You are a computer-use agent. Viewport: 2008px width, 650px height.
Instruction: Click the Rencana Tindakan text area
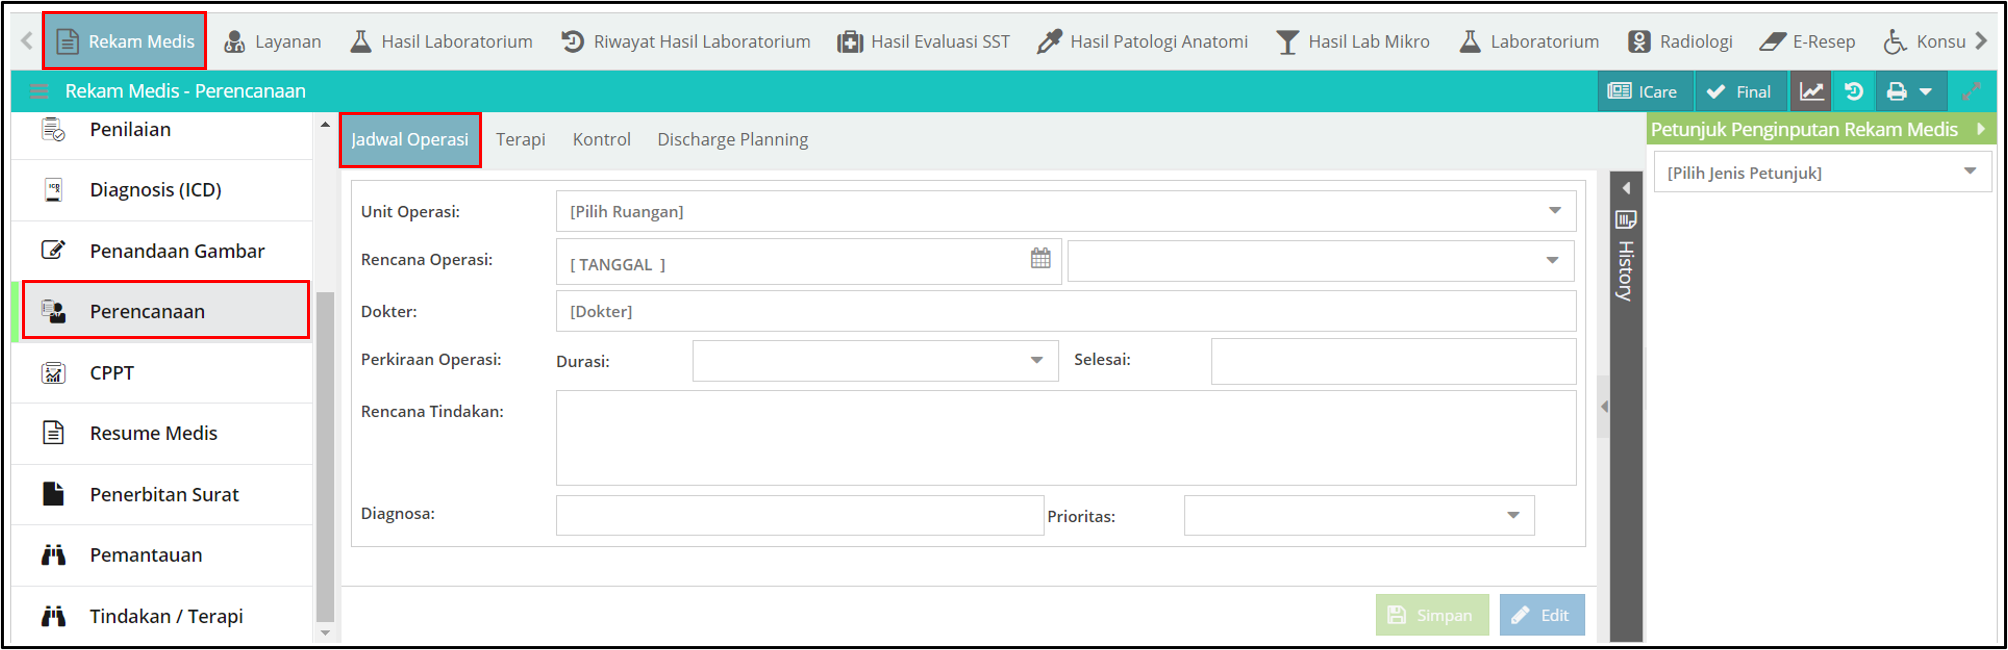click(1066, 438)
